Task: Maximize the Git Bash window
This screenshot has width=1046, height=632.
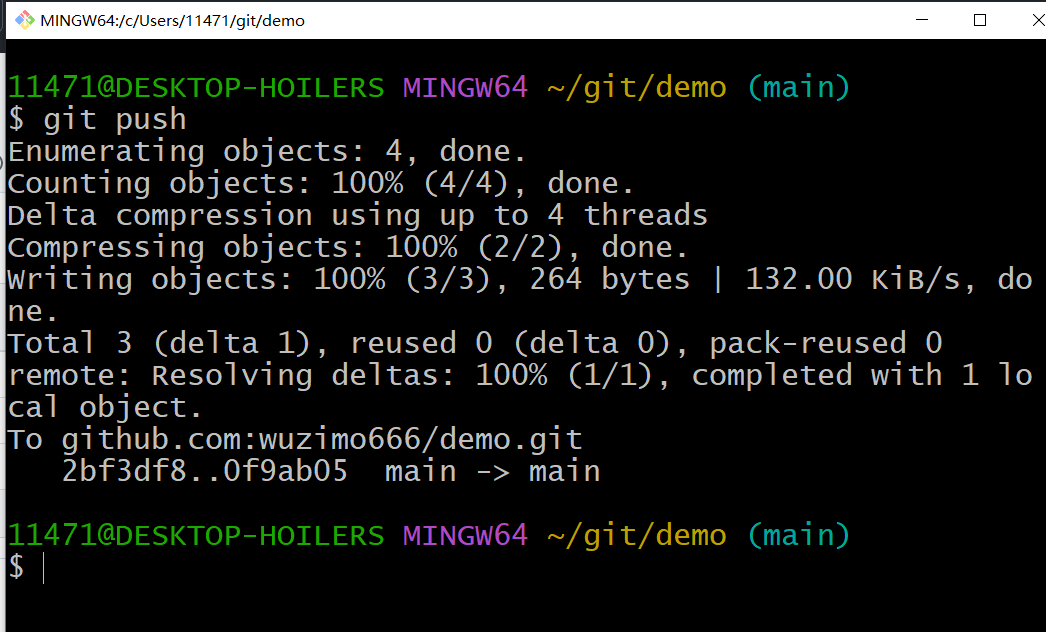Action: coord(980,20)
